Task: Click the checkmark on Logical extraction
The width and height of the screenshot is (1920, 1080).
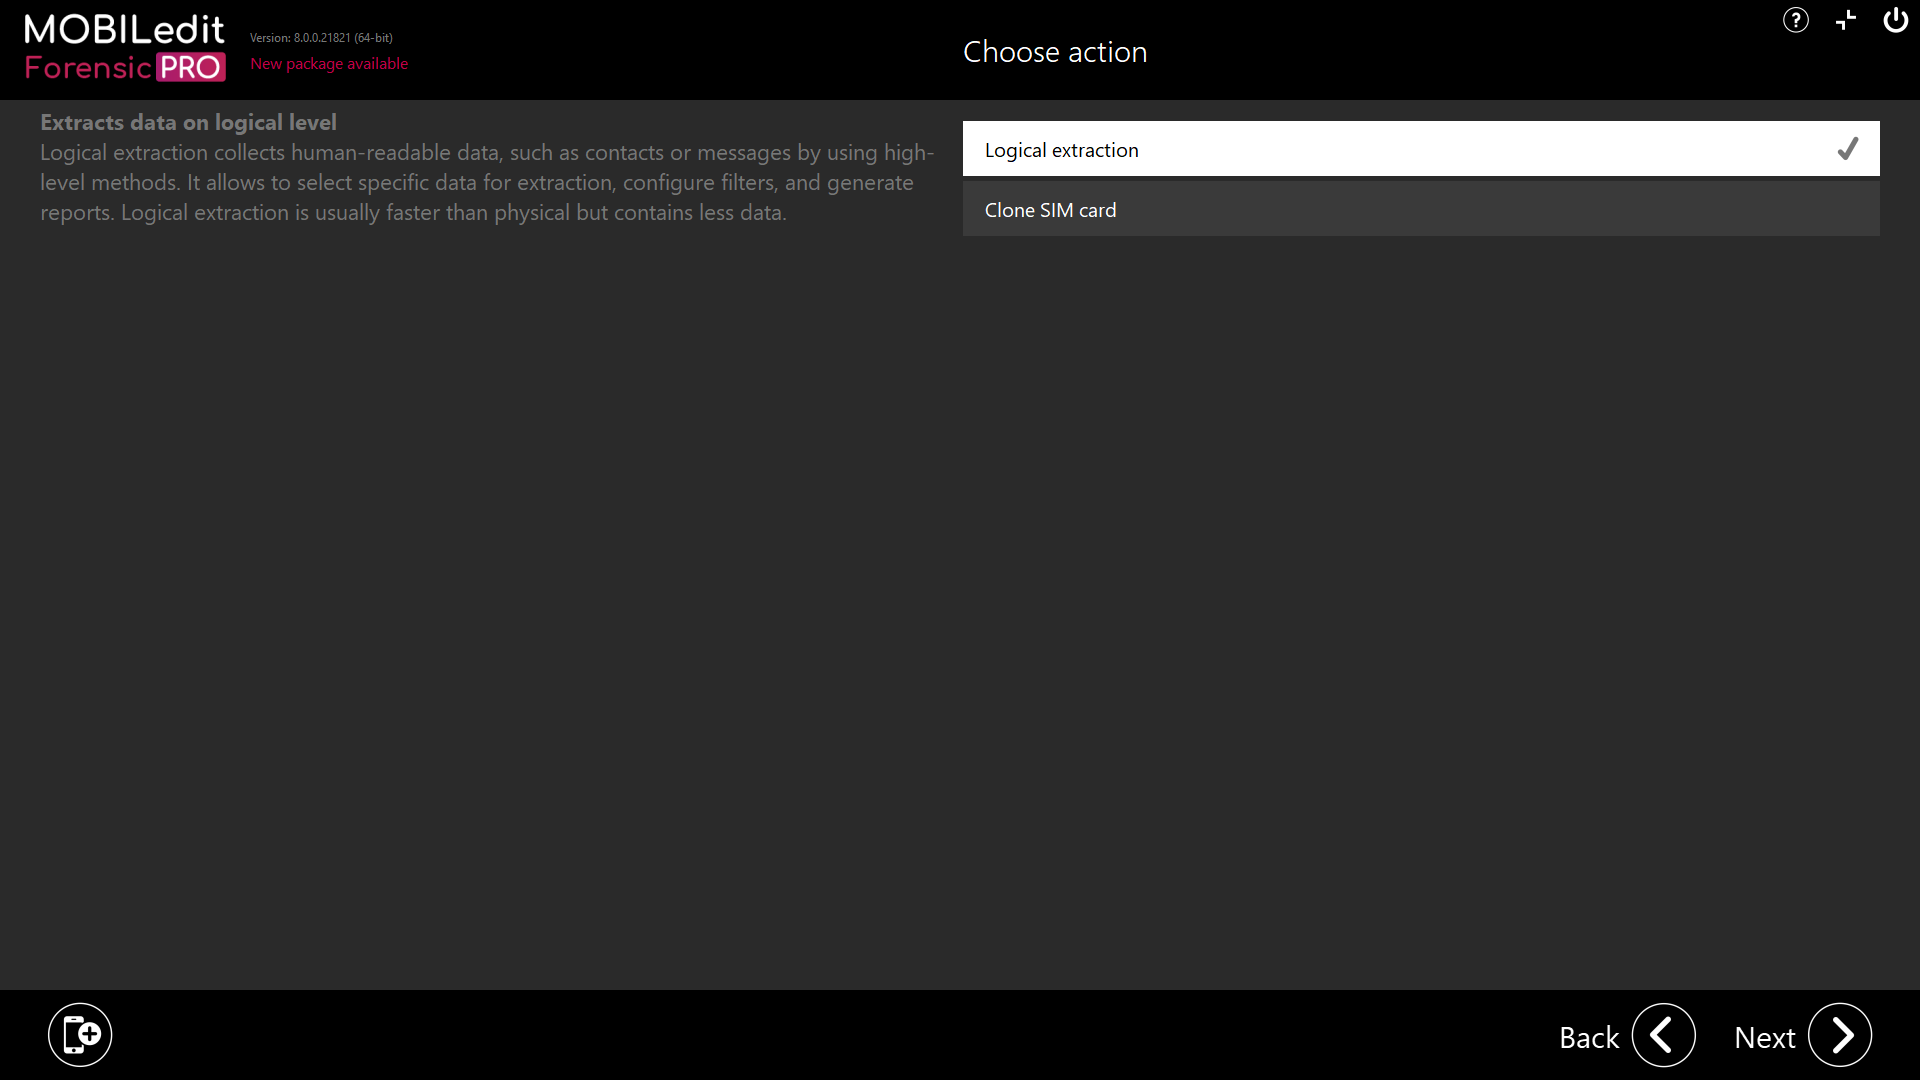Action: tap(1847, 148)
